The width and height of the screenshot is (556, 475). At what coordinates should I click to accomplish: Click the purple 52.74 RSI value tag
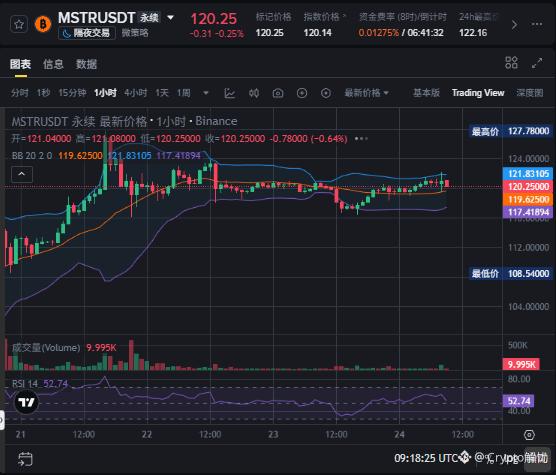(x=518, y=401)
